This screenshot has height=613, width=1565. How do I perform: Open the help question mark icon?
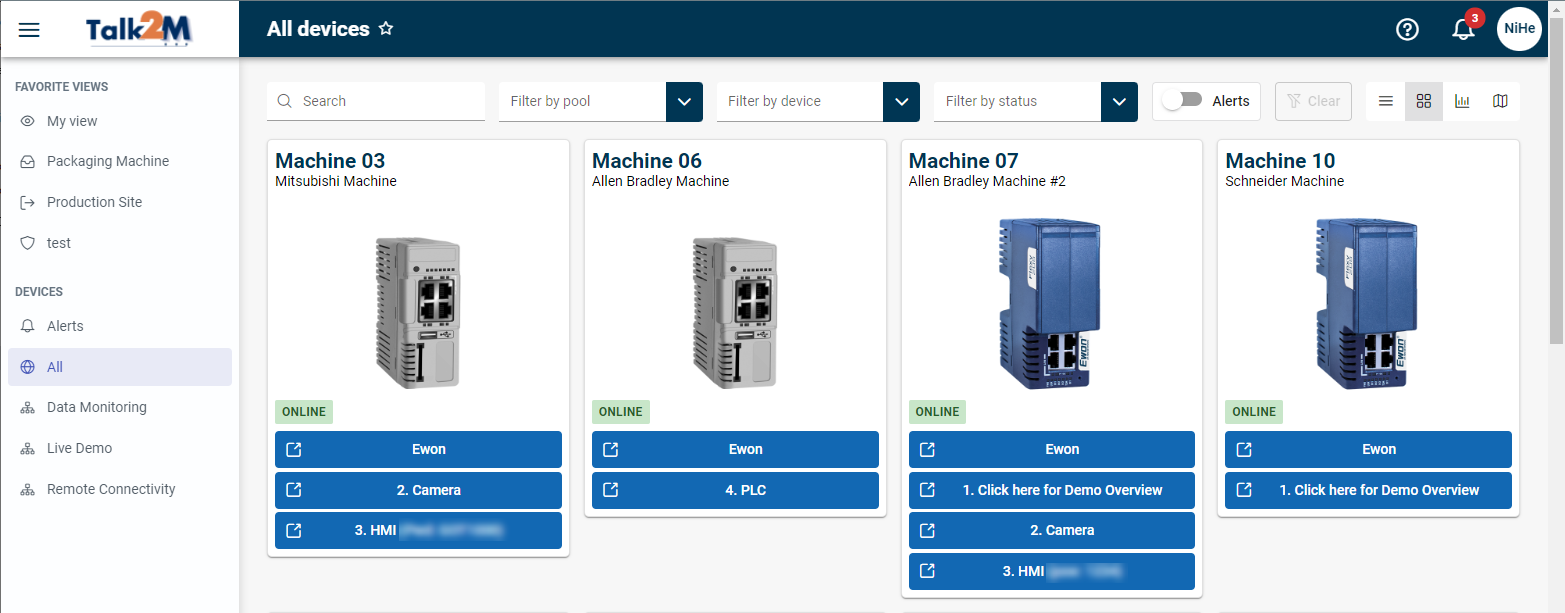pyautogui.click(x=1407, y=29)
